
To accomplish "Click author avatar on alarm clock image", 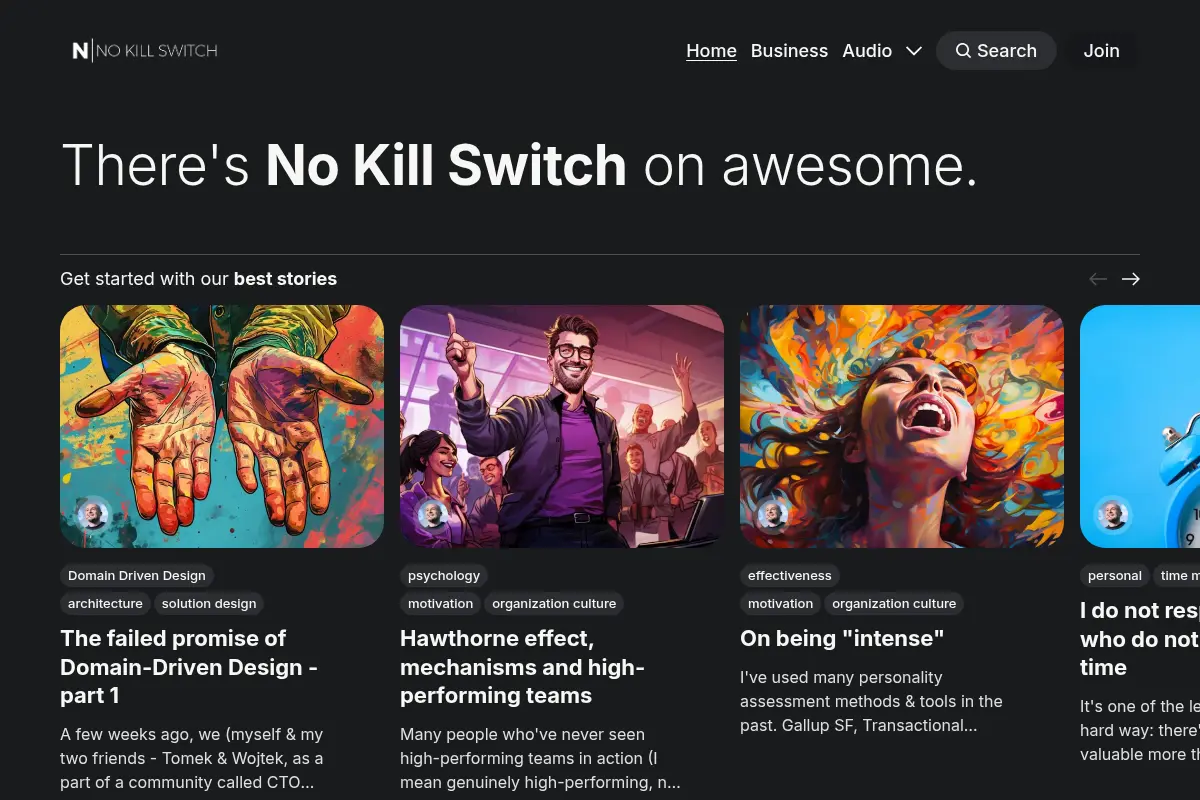I will [x=1113, y=515].
